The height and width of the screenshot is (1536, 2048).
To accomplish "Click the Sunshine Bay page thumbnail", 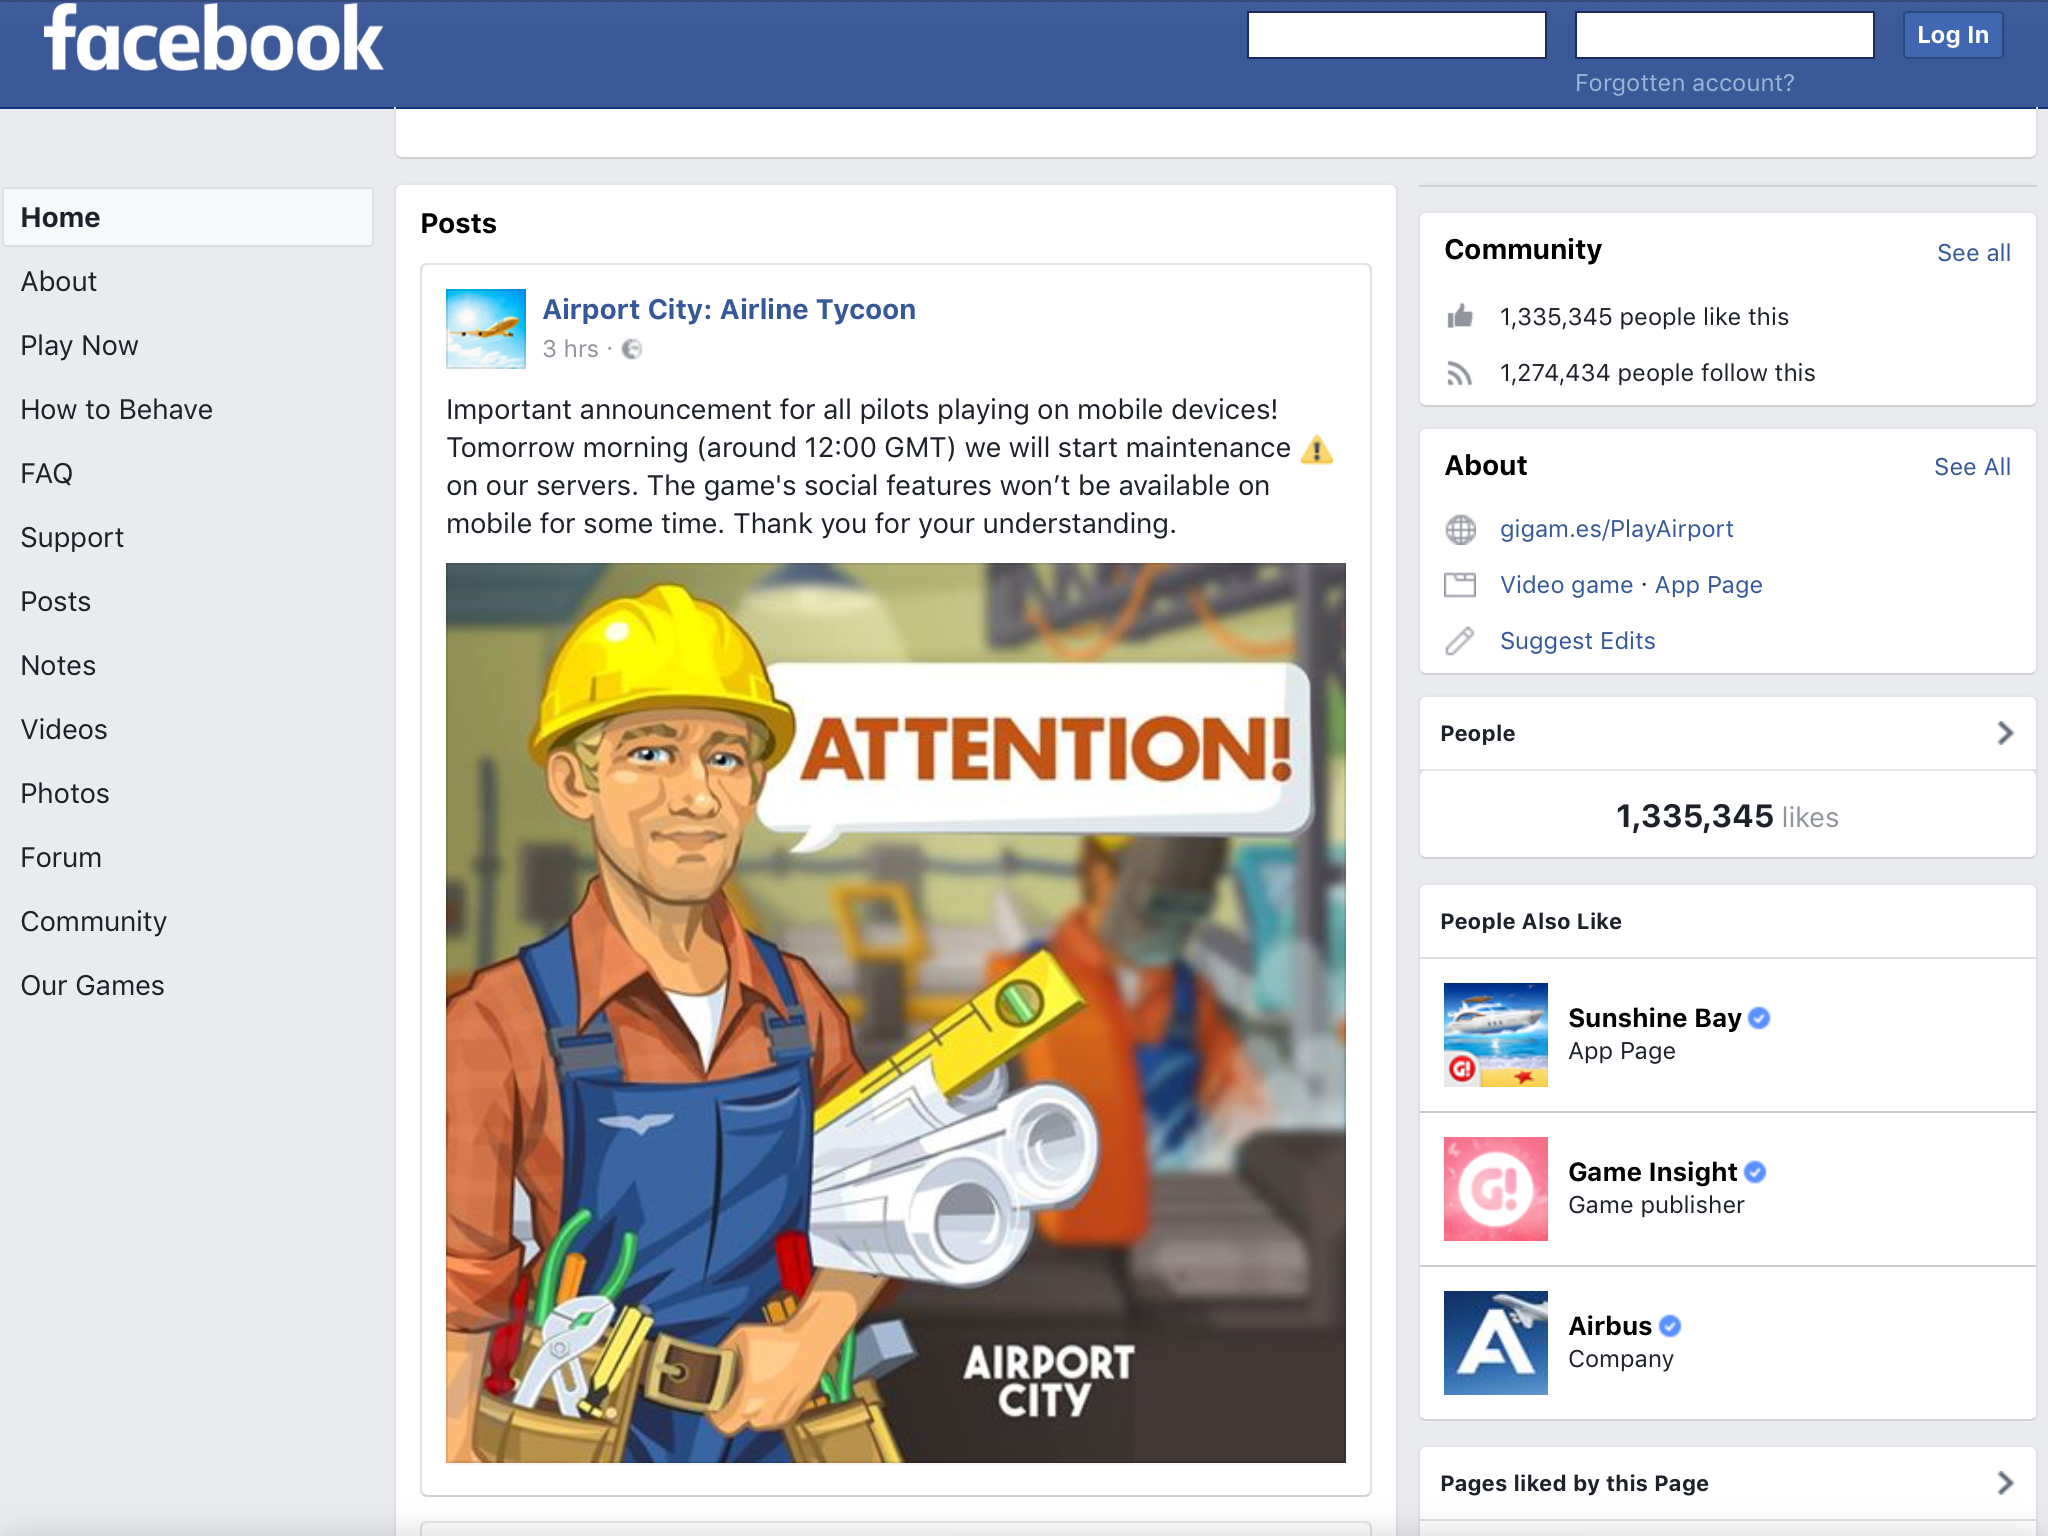I will (1496, 1035).
